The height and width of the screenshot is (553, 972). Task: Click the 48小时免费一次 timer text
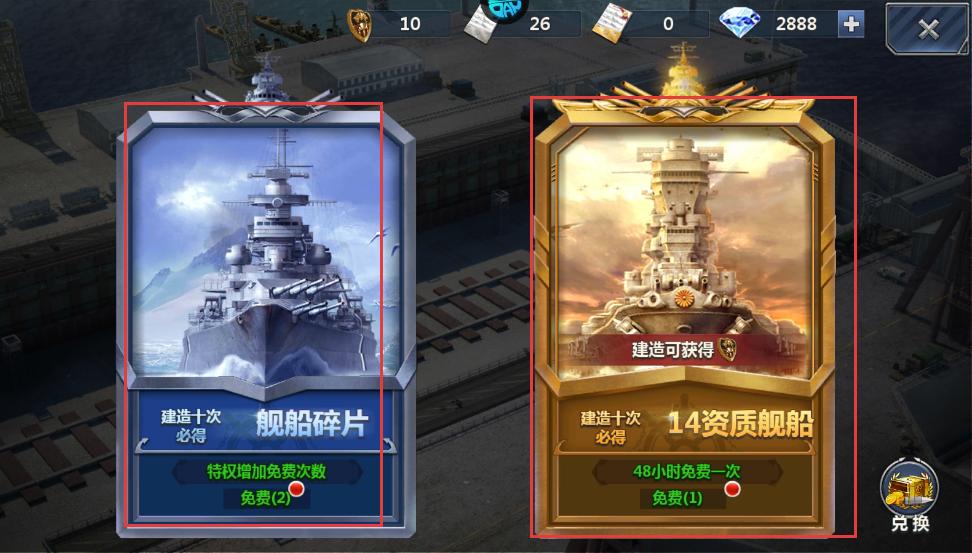687,472
